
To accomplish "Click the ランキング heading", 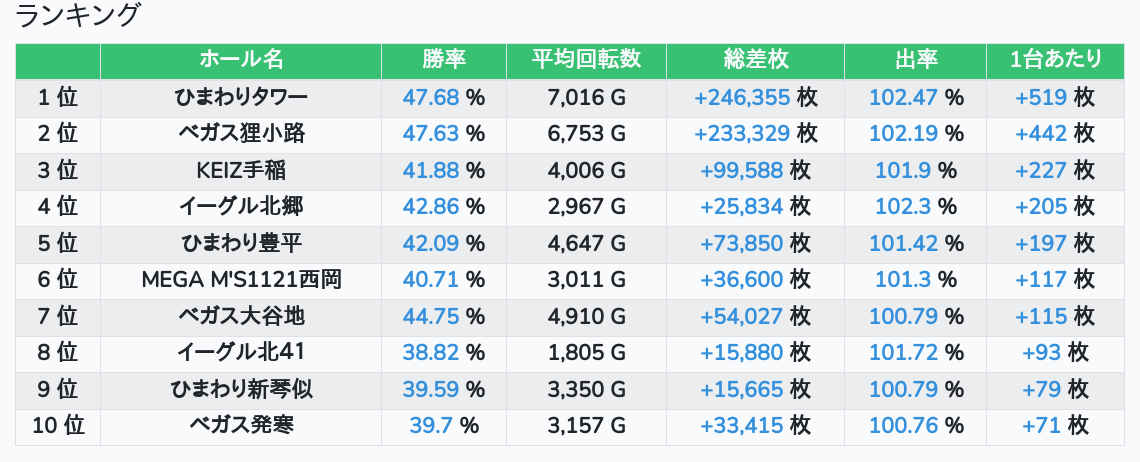I will pos(76,15).
